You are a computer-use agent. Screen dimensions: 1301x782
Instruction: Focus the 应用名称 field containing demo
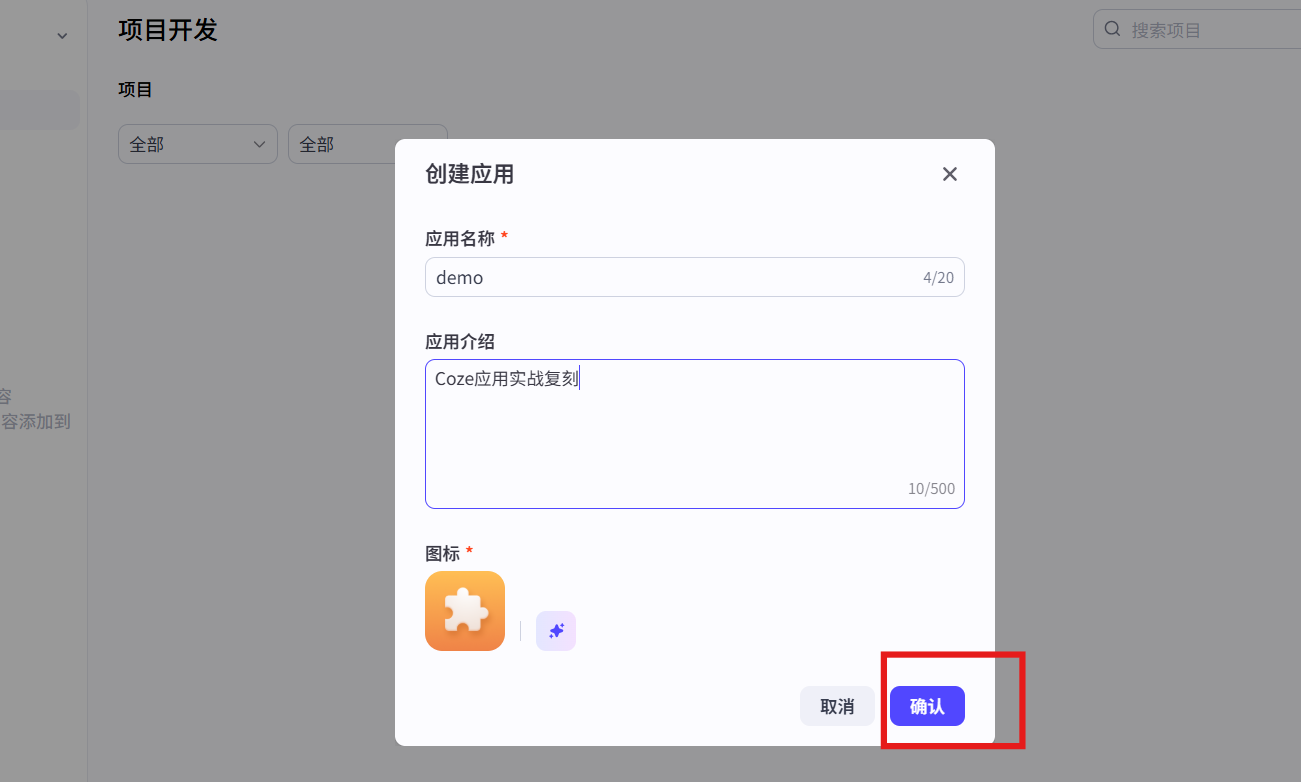pyautogui.click(x=694, y=277)
